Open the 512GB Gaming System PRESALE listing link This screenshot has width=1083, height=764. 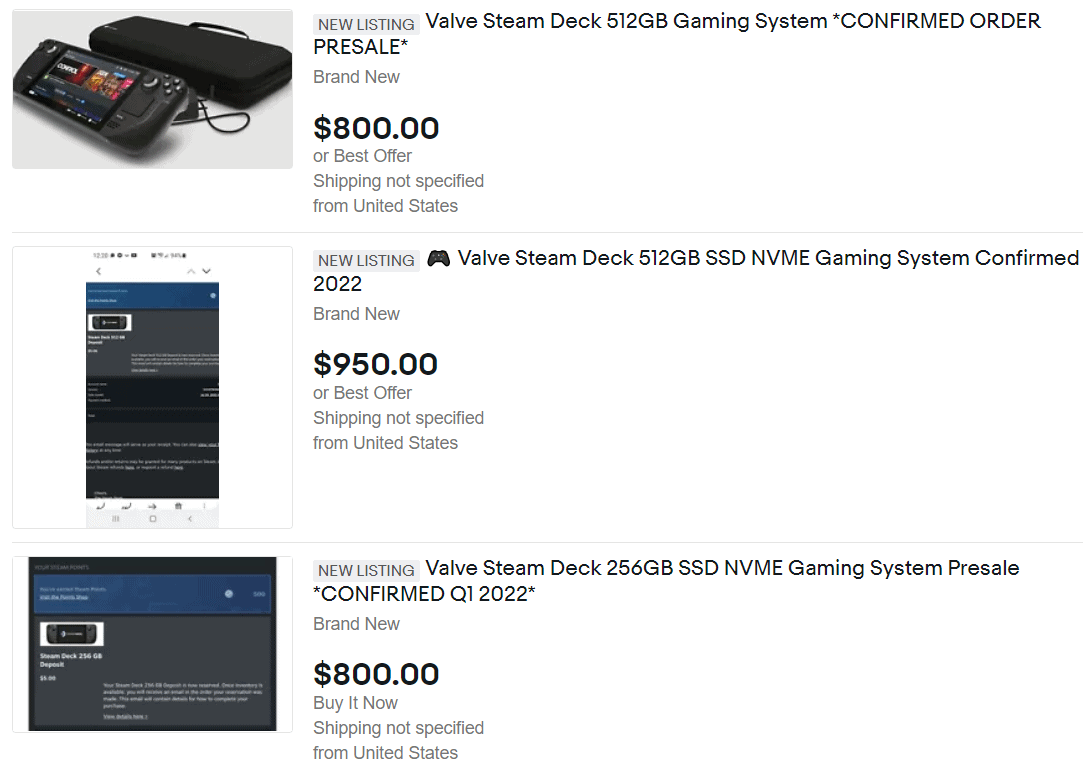(700, 21)
